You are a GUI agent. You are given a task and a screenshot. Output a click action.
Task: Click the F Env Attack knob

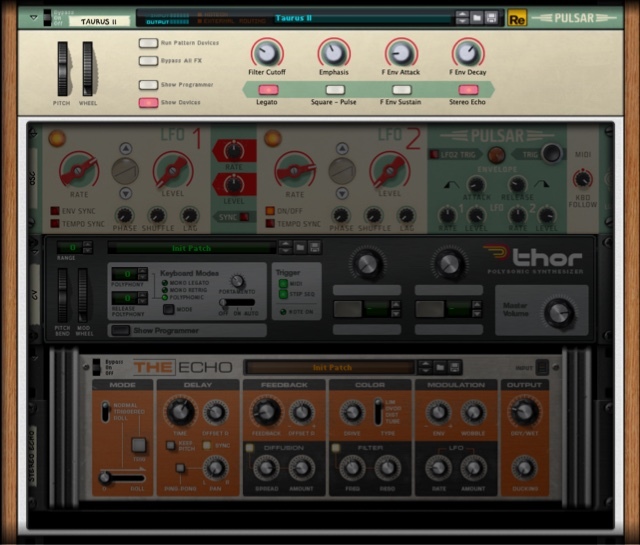click(x=401, y=53)
